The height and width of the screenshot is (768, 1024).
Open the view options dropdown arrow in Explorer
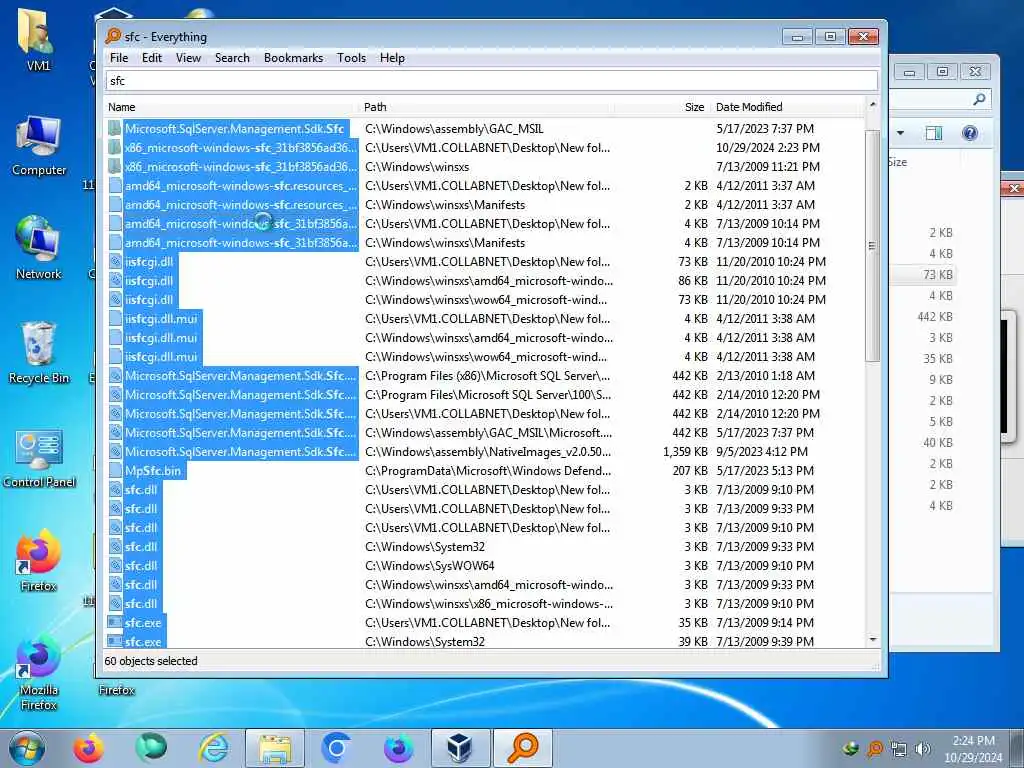901,133
